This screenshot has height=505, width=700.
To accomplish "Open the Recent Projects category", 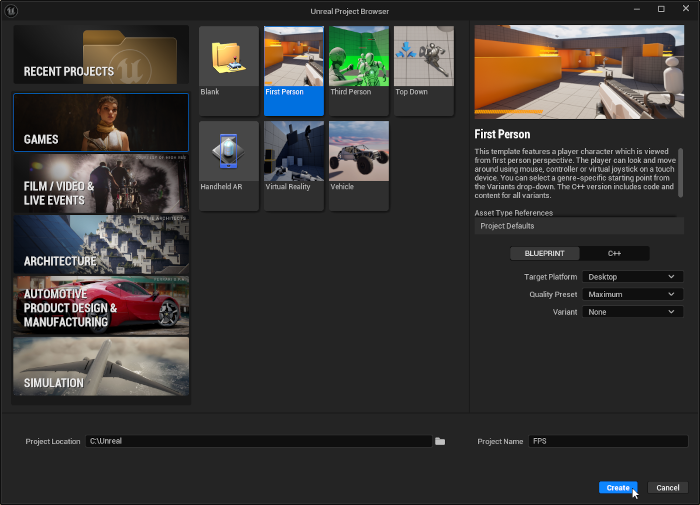I will (x=101, y=55).
